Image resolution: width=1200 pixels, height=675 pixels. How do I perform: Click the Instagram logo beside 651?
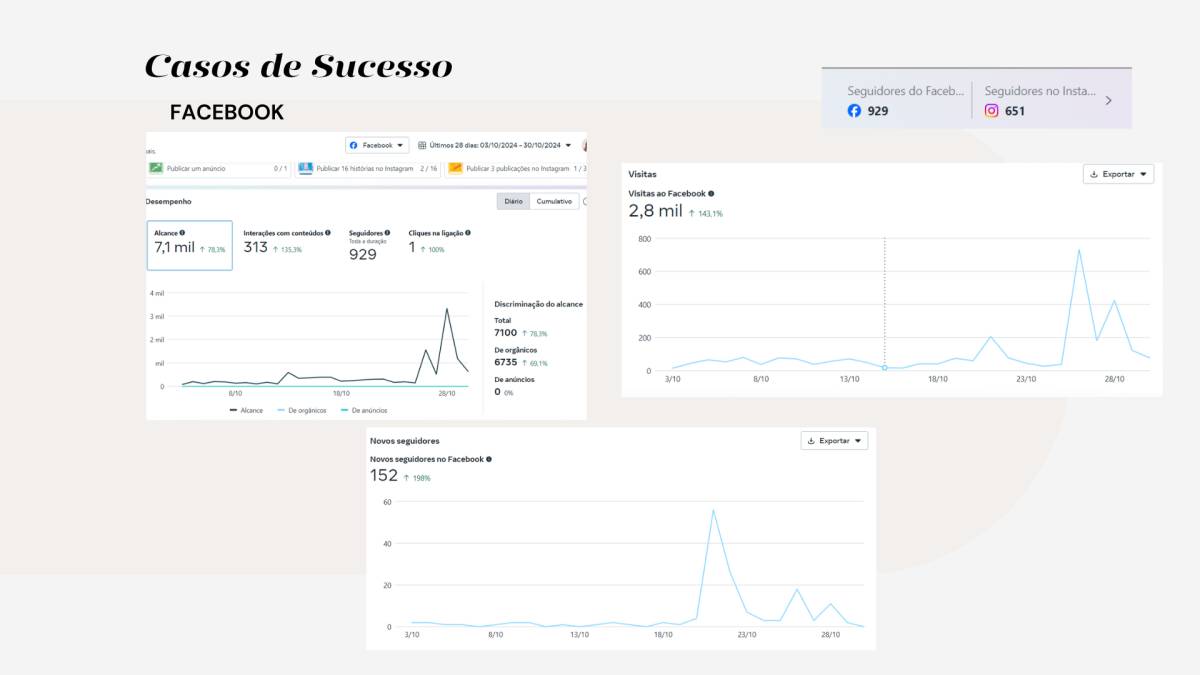click(x=991, y=111)
